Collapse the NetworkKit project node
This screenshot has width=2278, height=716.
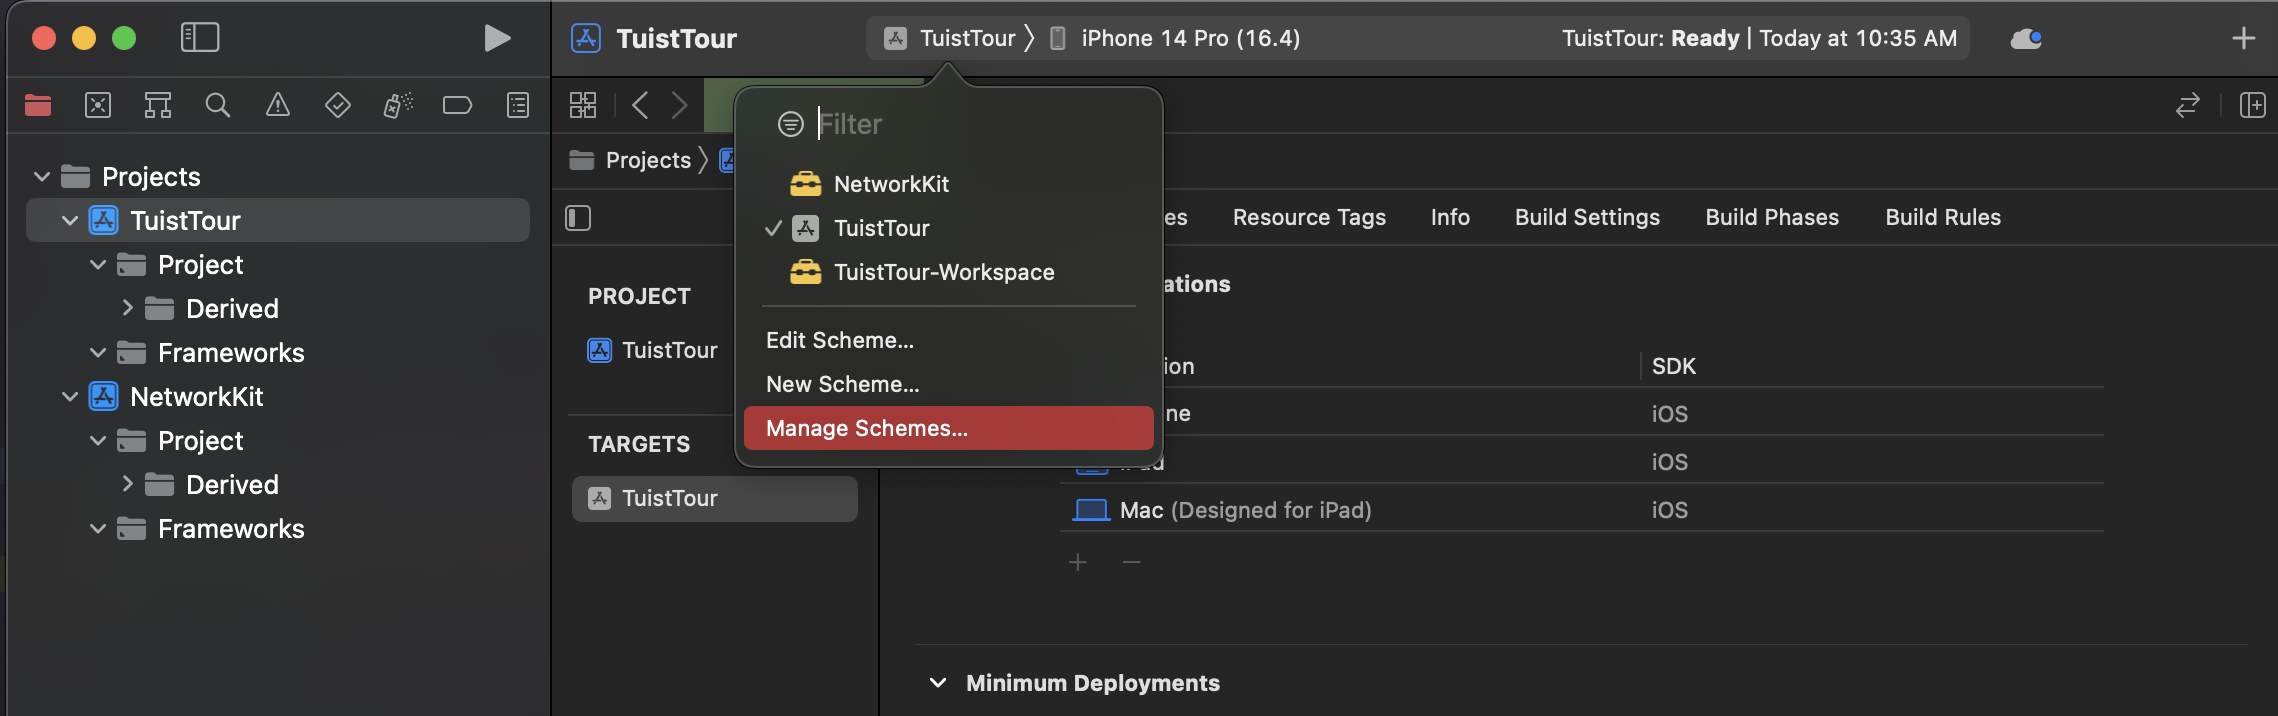(x=70, y=397)
